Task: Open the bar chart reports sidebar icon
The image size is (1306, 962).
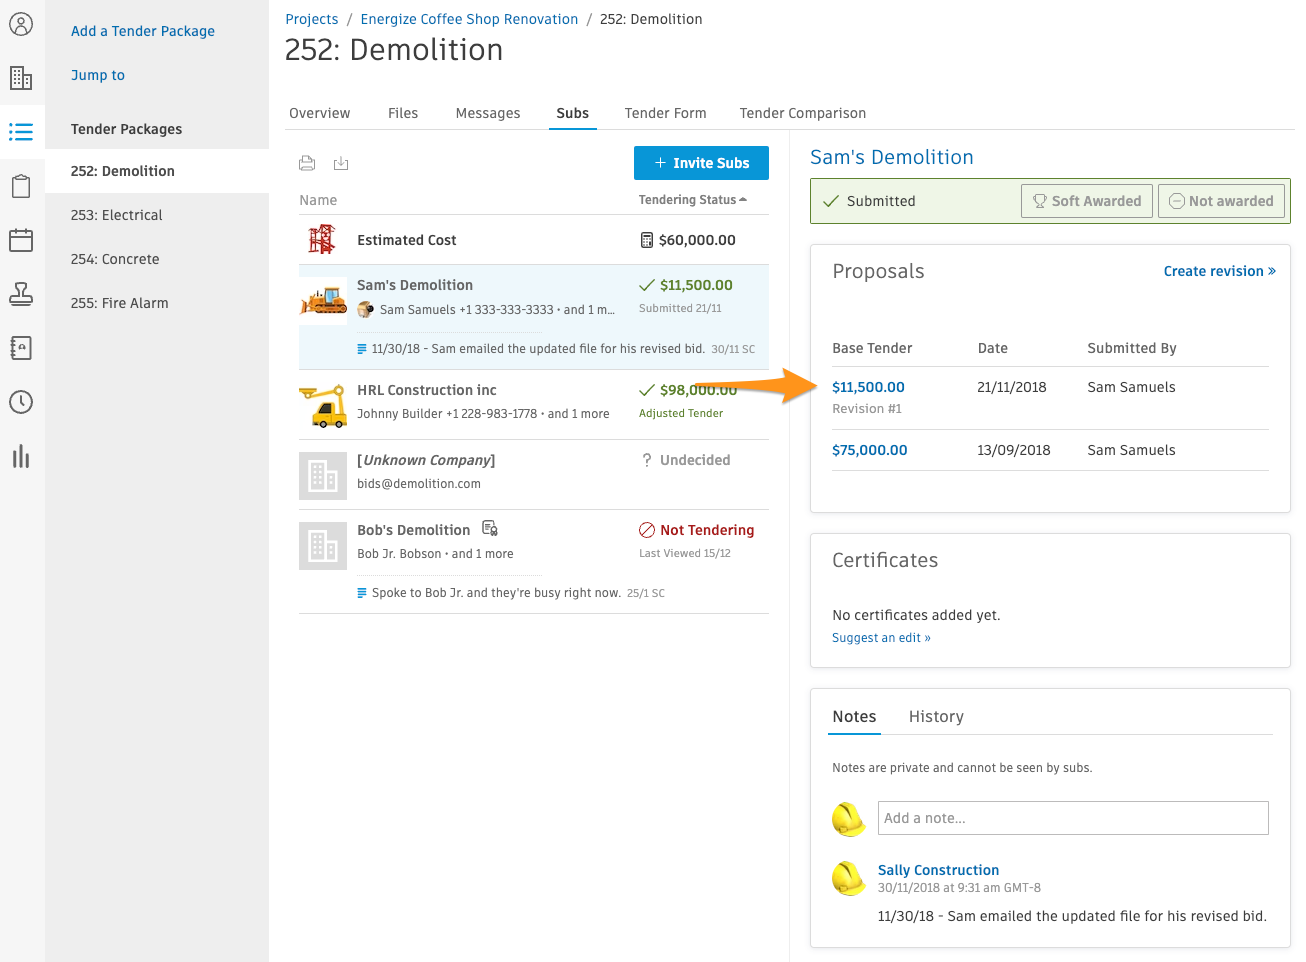Action: 21,456
